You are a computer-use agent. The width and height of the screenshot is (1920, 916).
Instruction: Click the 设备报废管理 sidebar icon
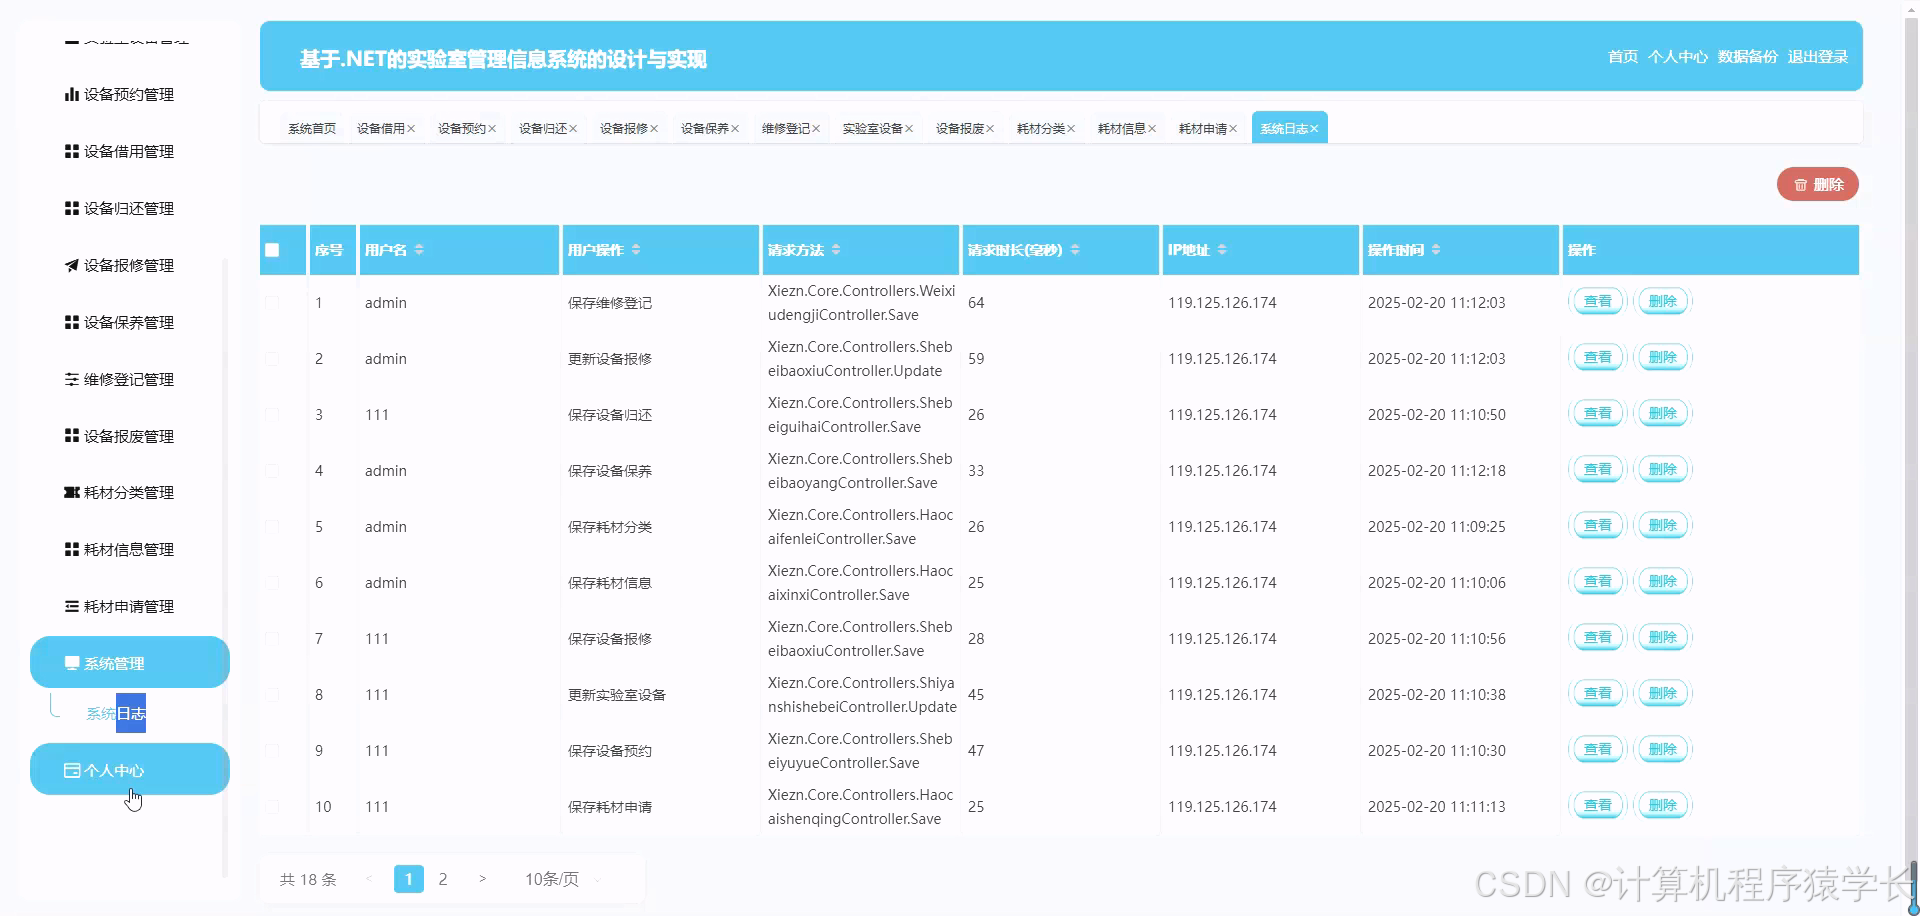[71, 435]
